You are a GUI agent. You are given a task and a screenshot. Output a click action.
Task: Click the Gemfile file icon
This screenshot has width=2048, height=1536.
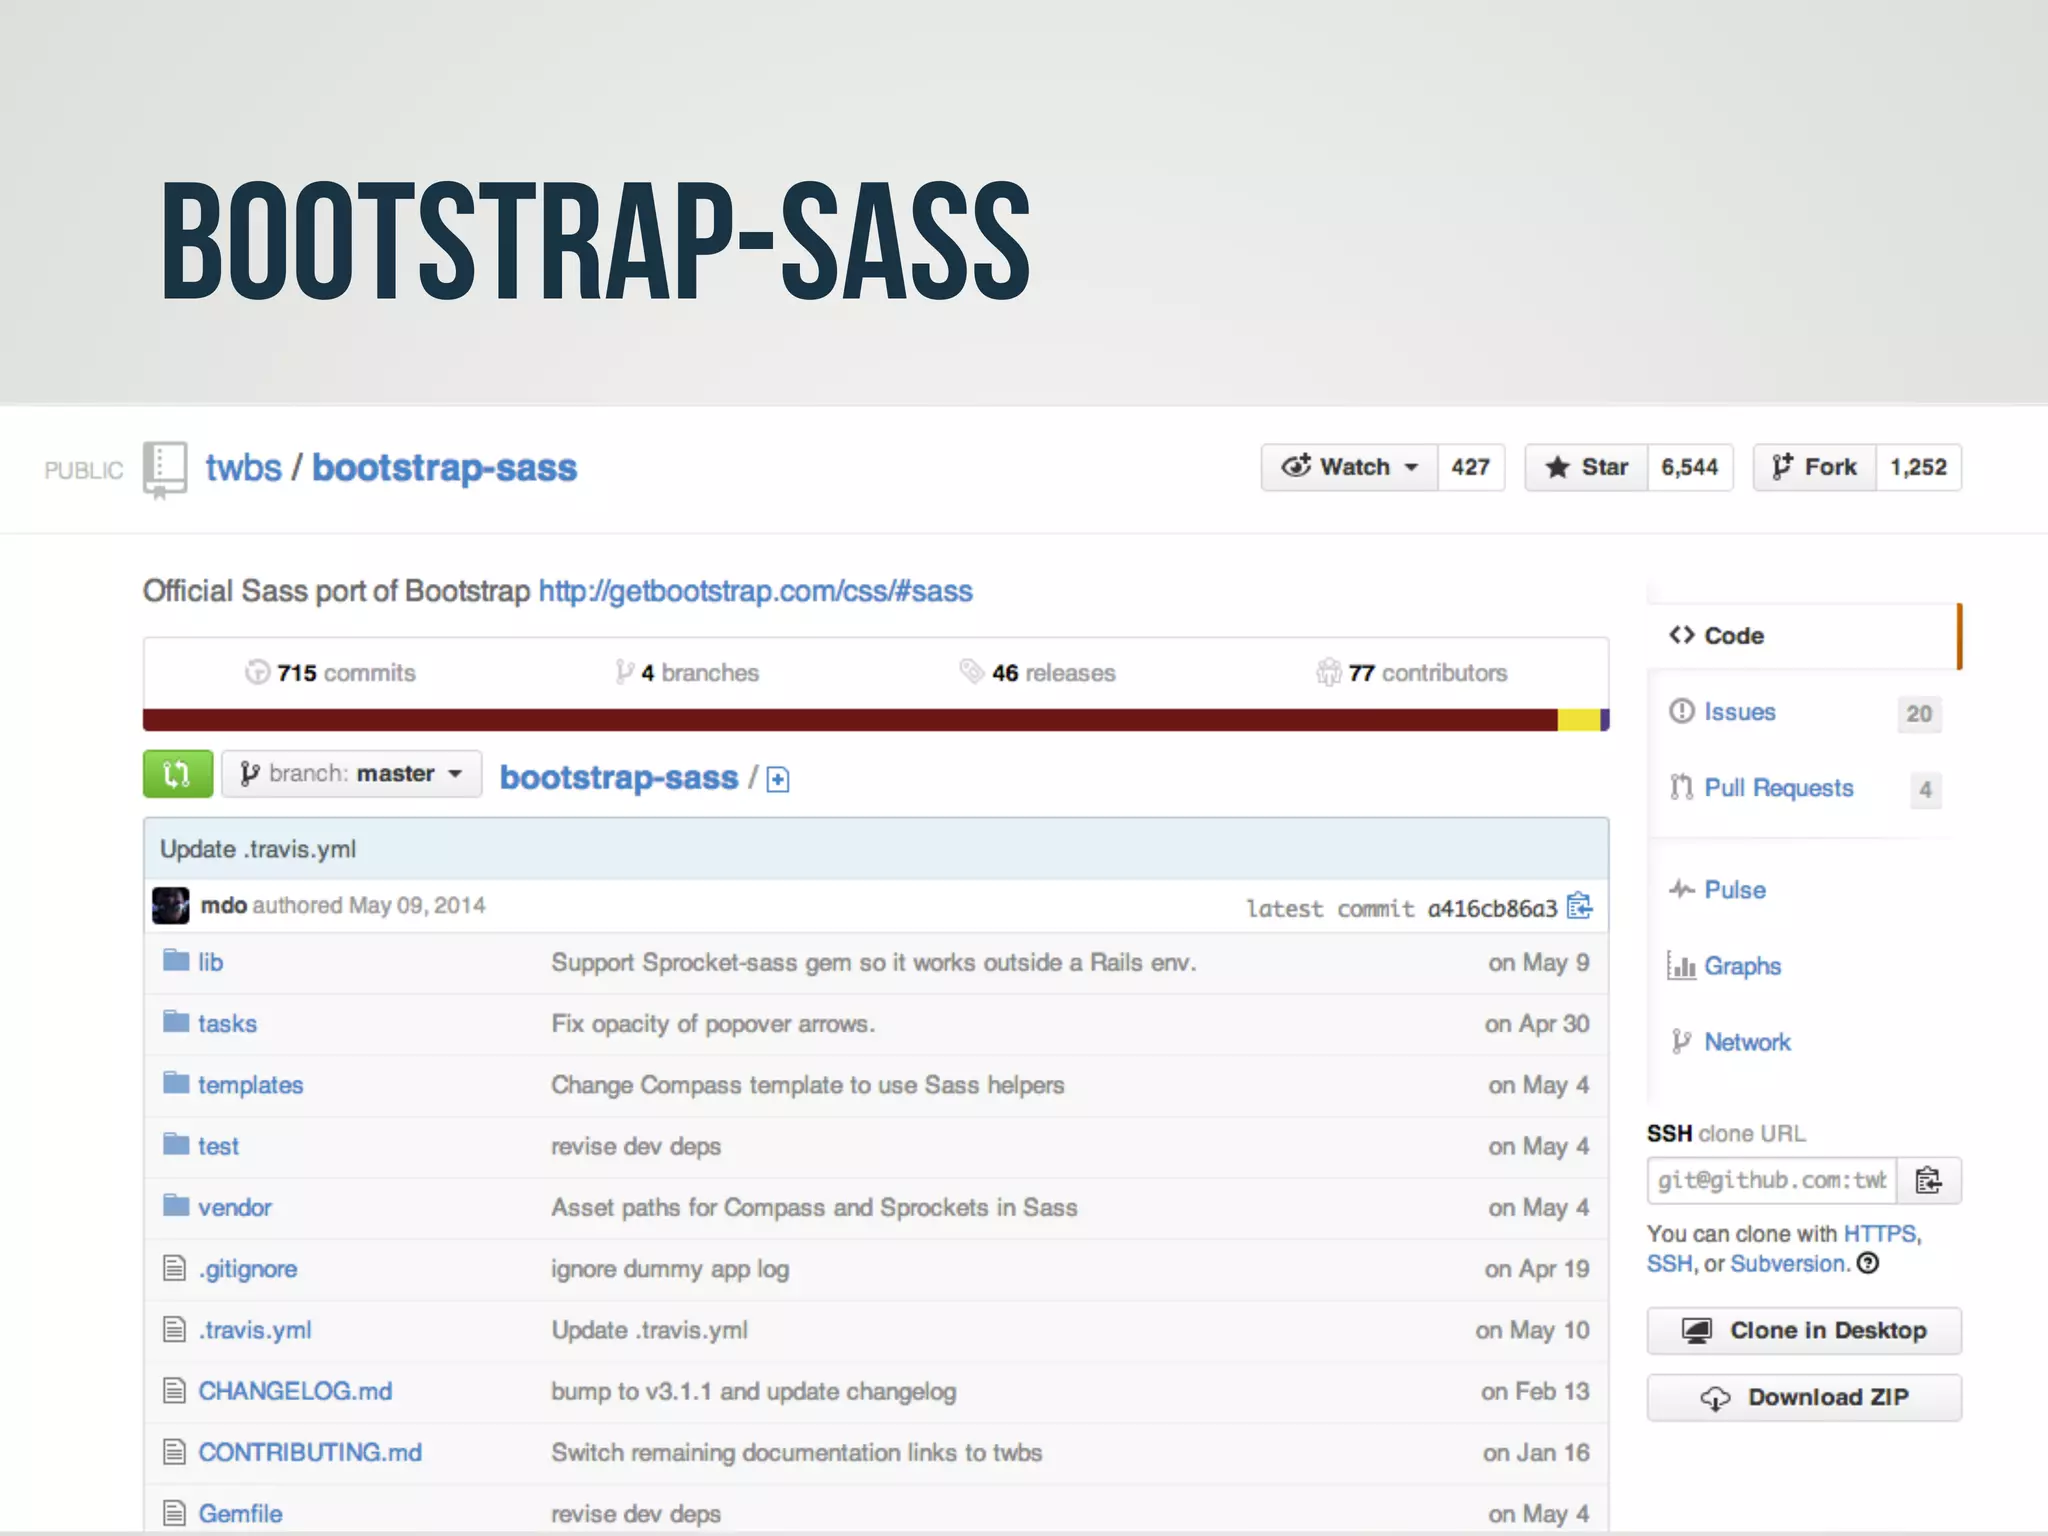[175, 1513]
